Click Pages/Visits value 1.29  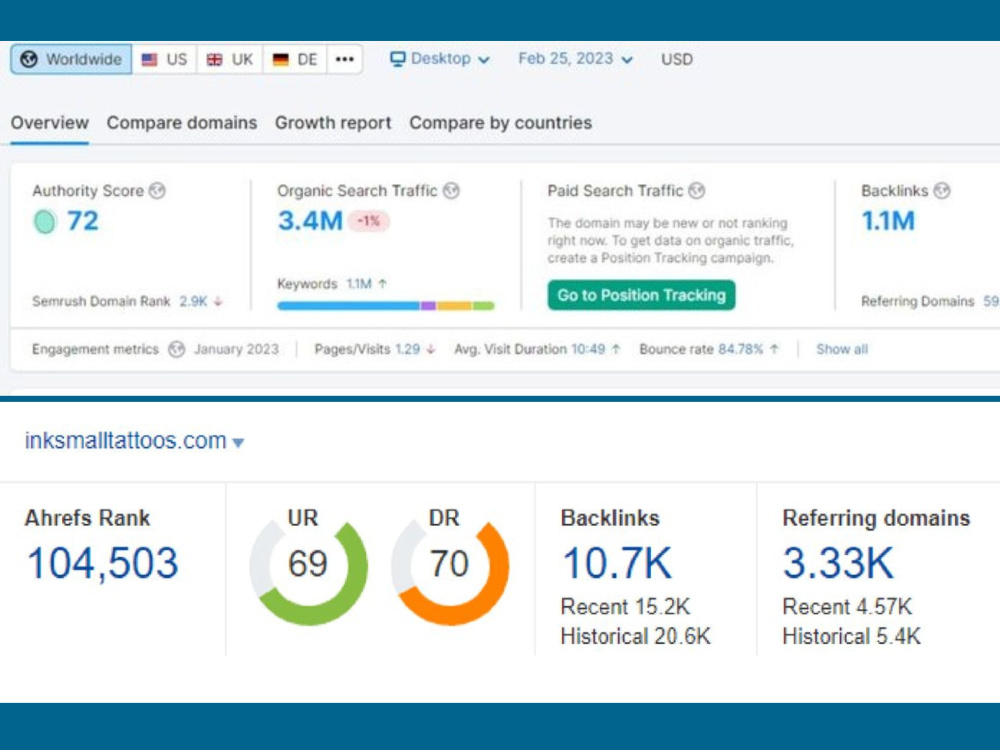pos(408,349)
